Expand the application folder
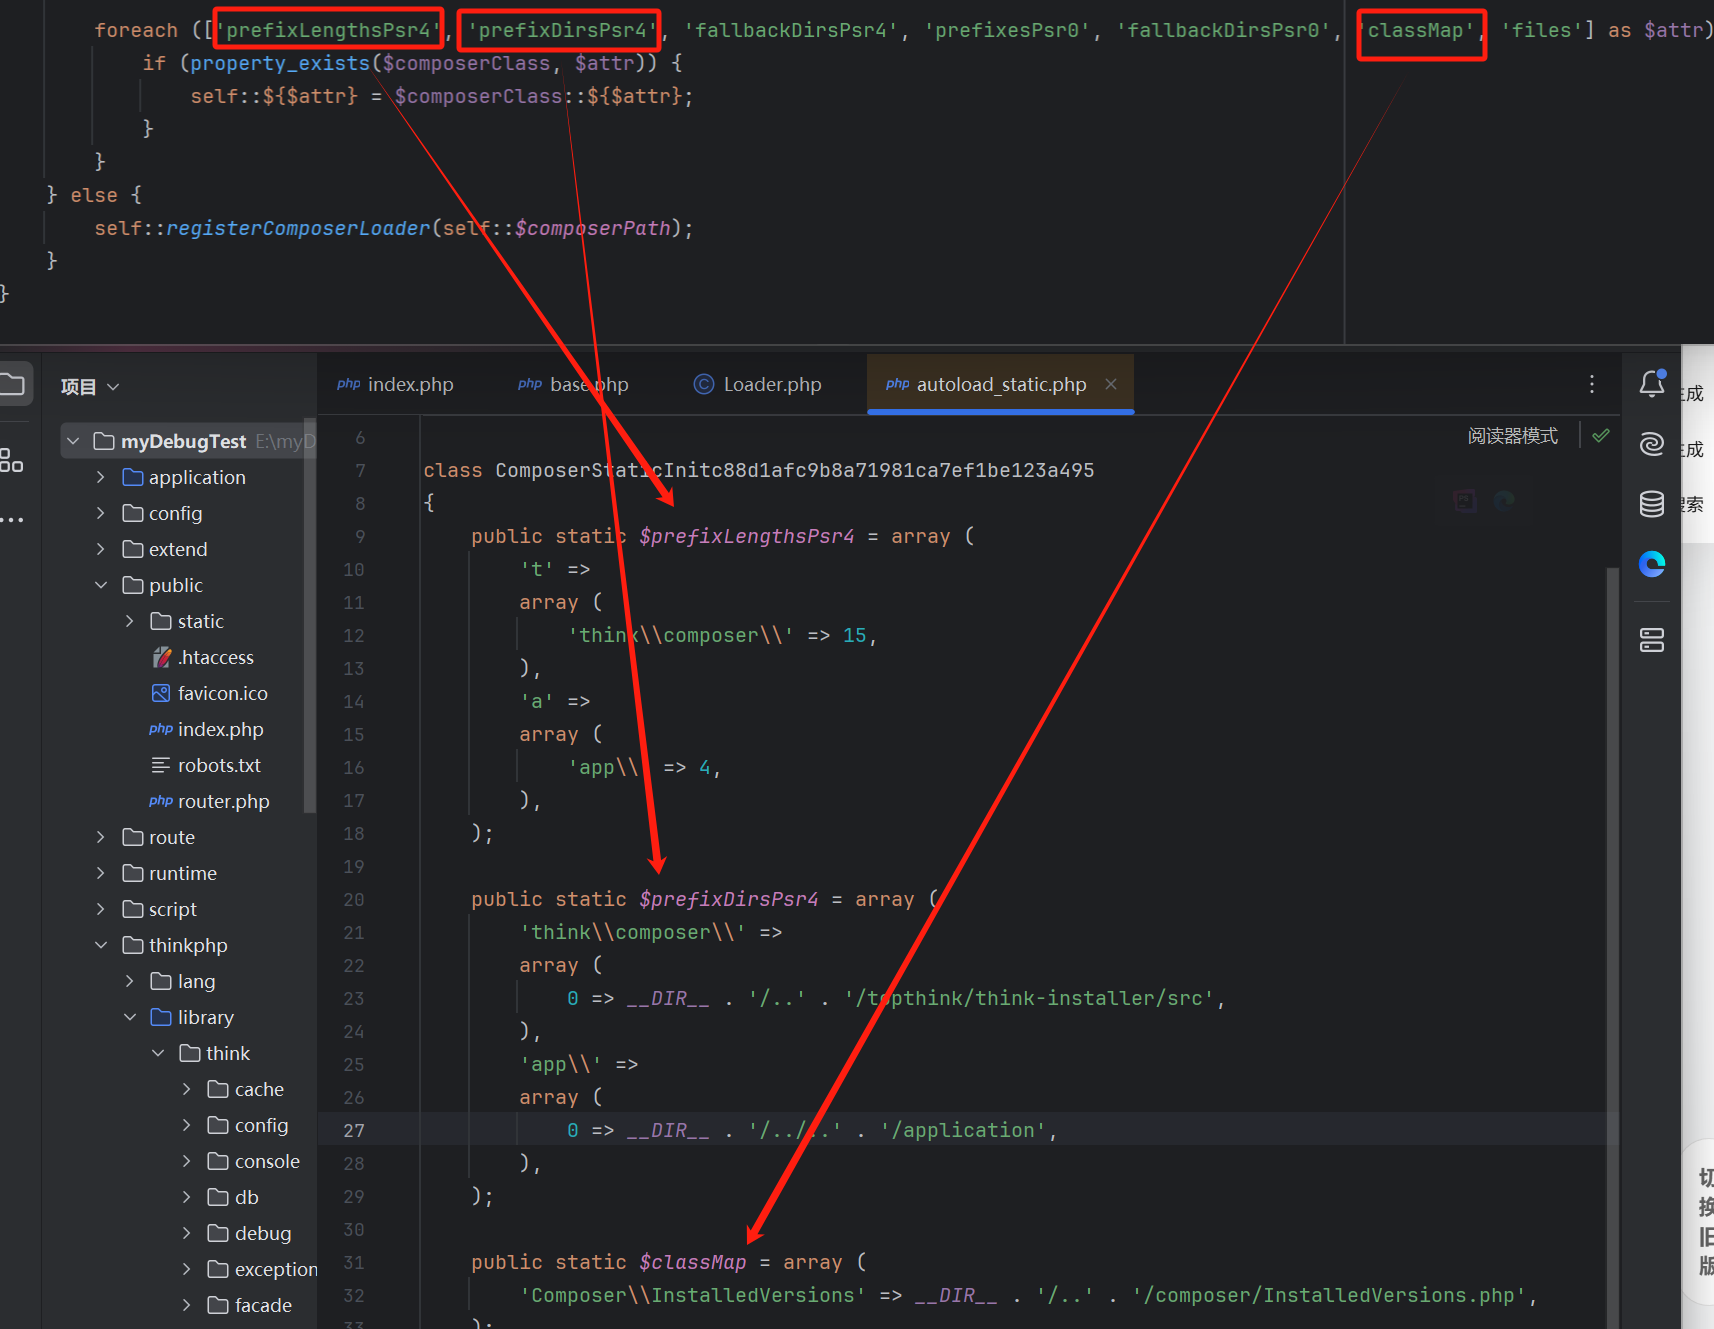The height and width of the screenshot is (1329, 1714). click(100, 477)
